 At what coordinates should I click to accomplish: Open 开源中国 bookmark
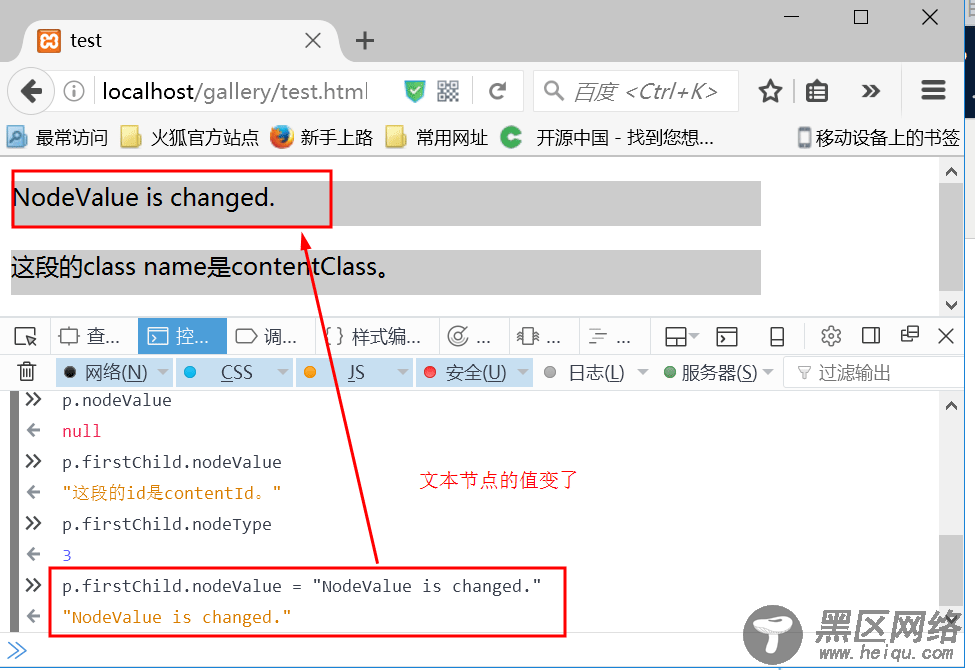(608, 137)
